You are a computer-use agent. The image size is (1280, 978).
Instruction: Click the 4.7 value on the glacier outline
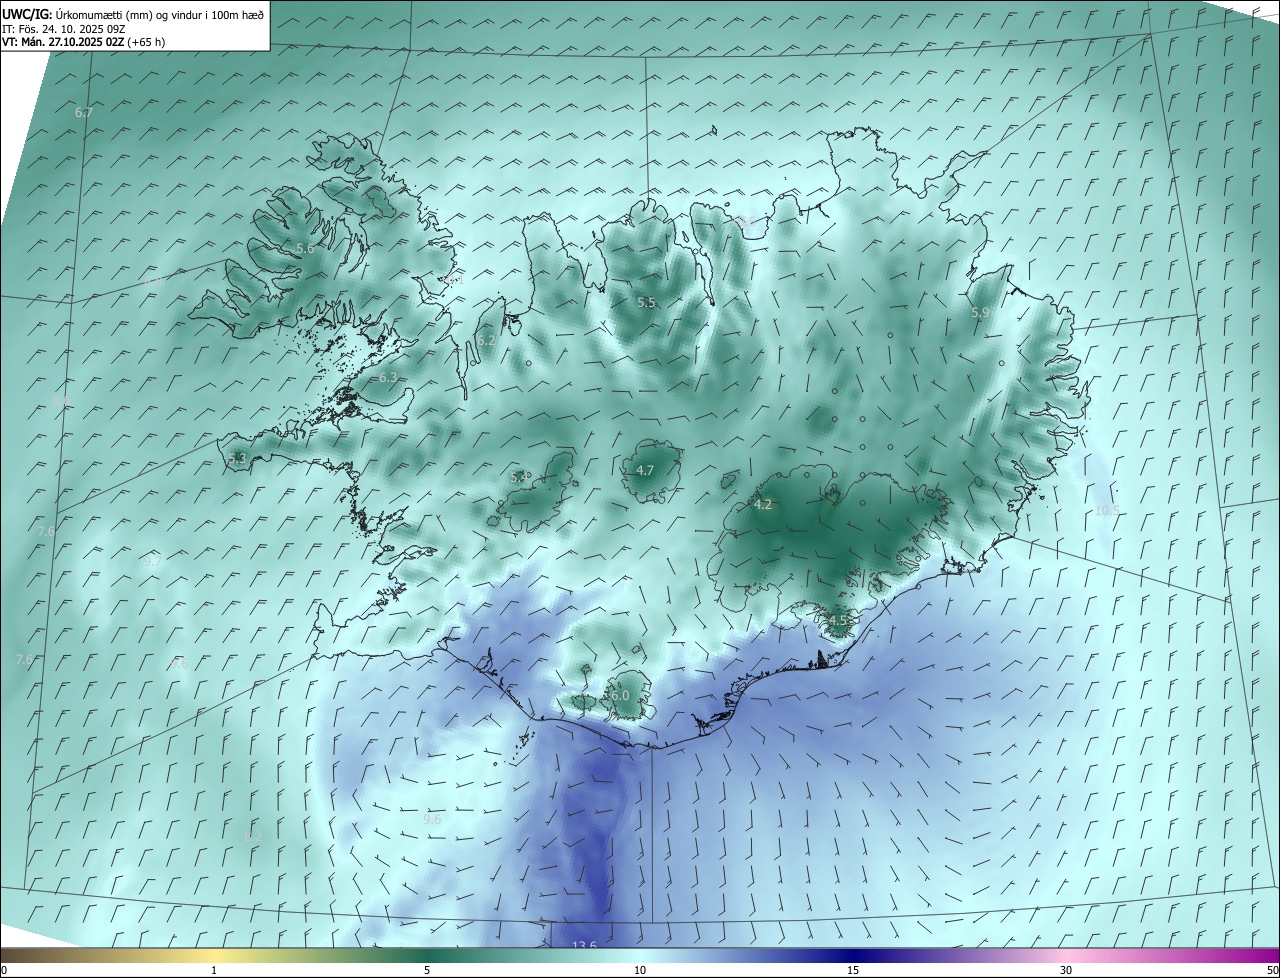[x=645, y=470]
